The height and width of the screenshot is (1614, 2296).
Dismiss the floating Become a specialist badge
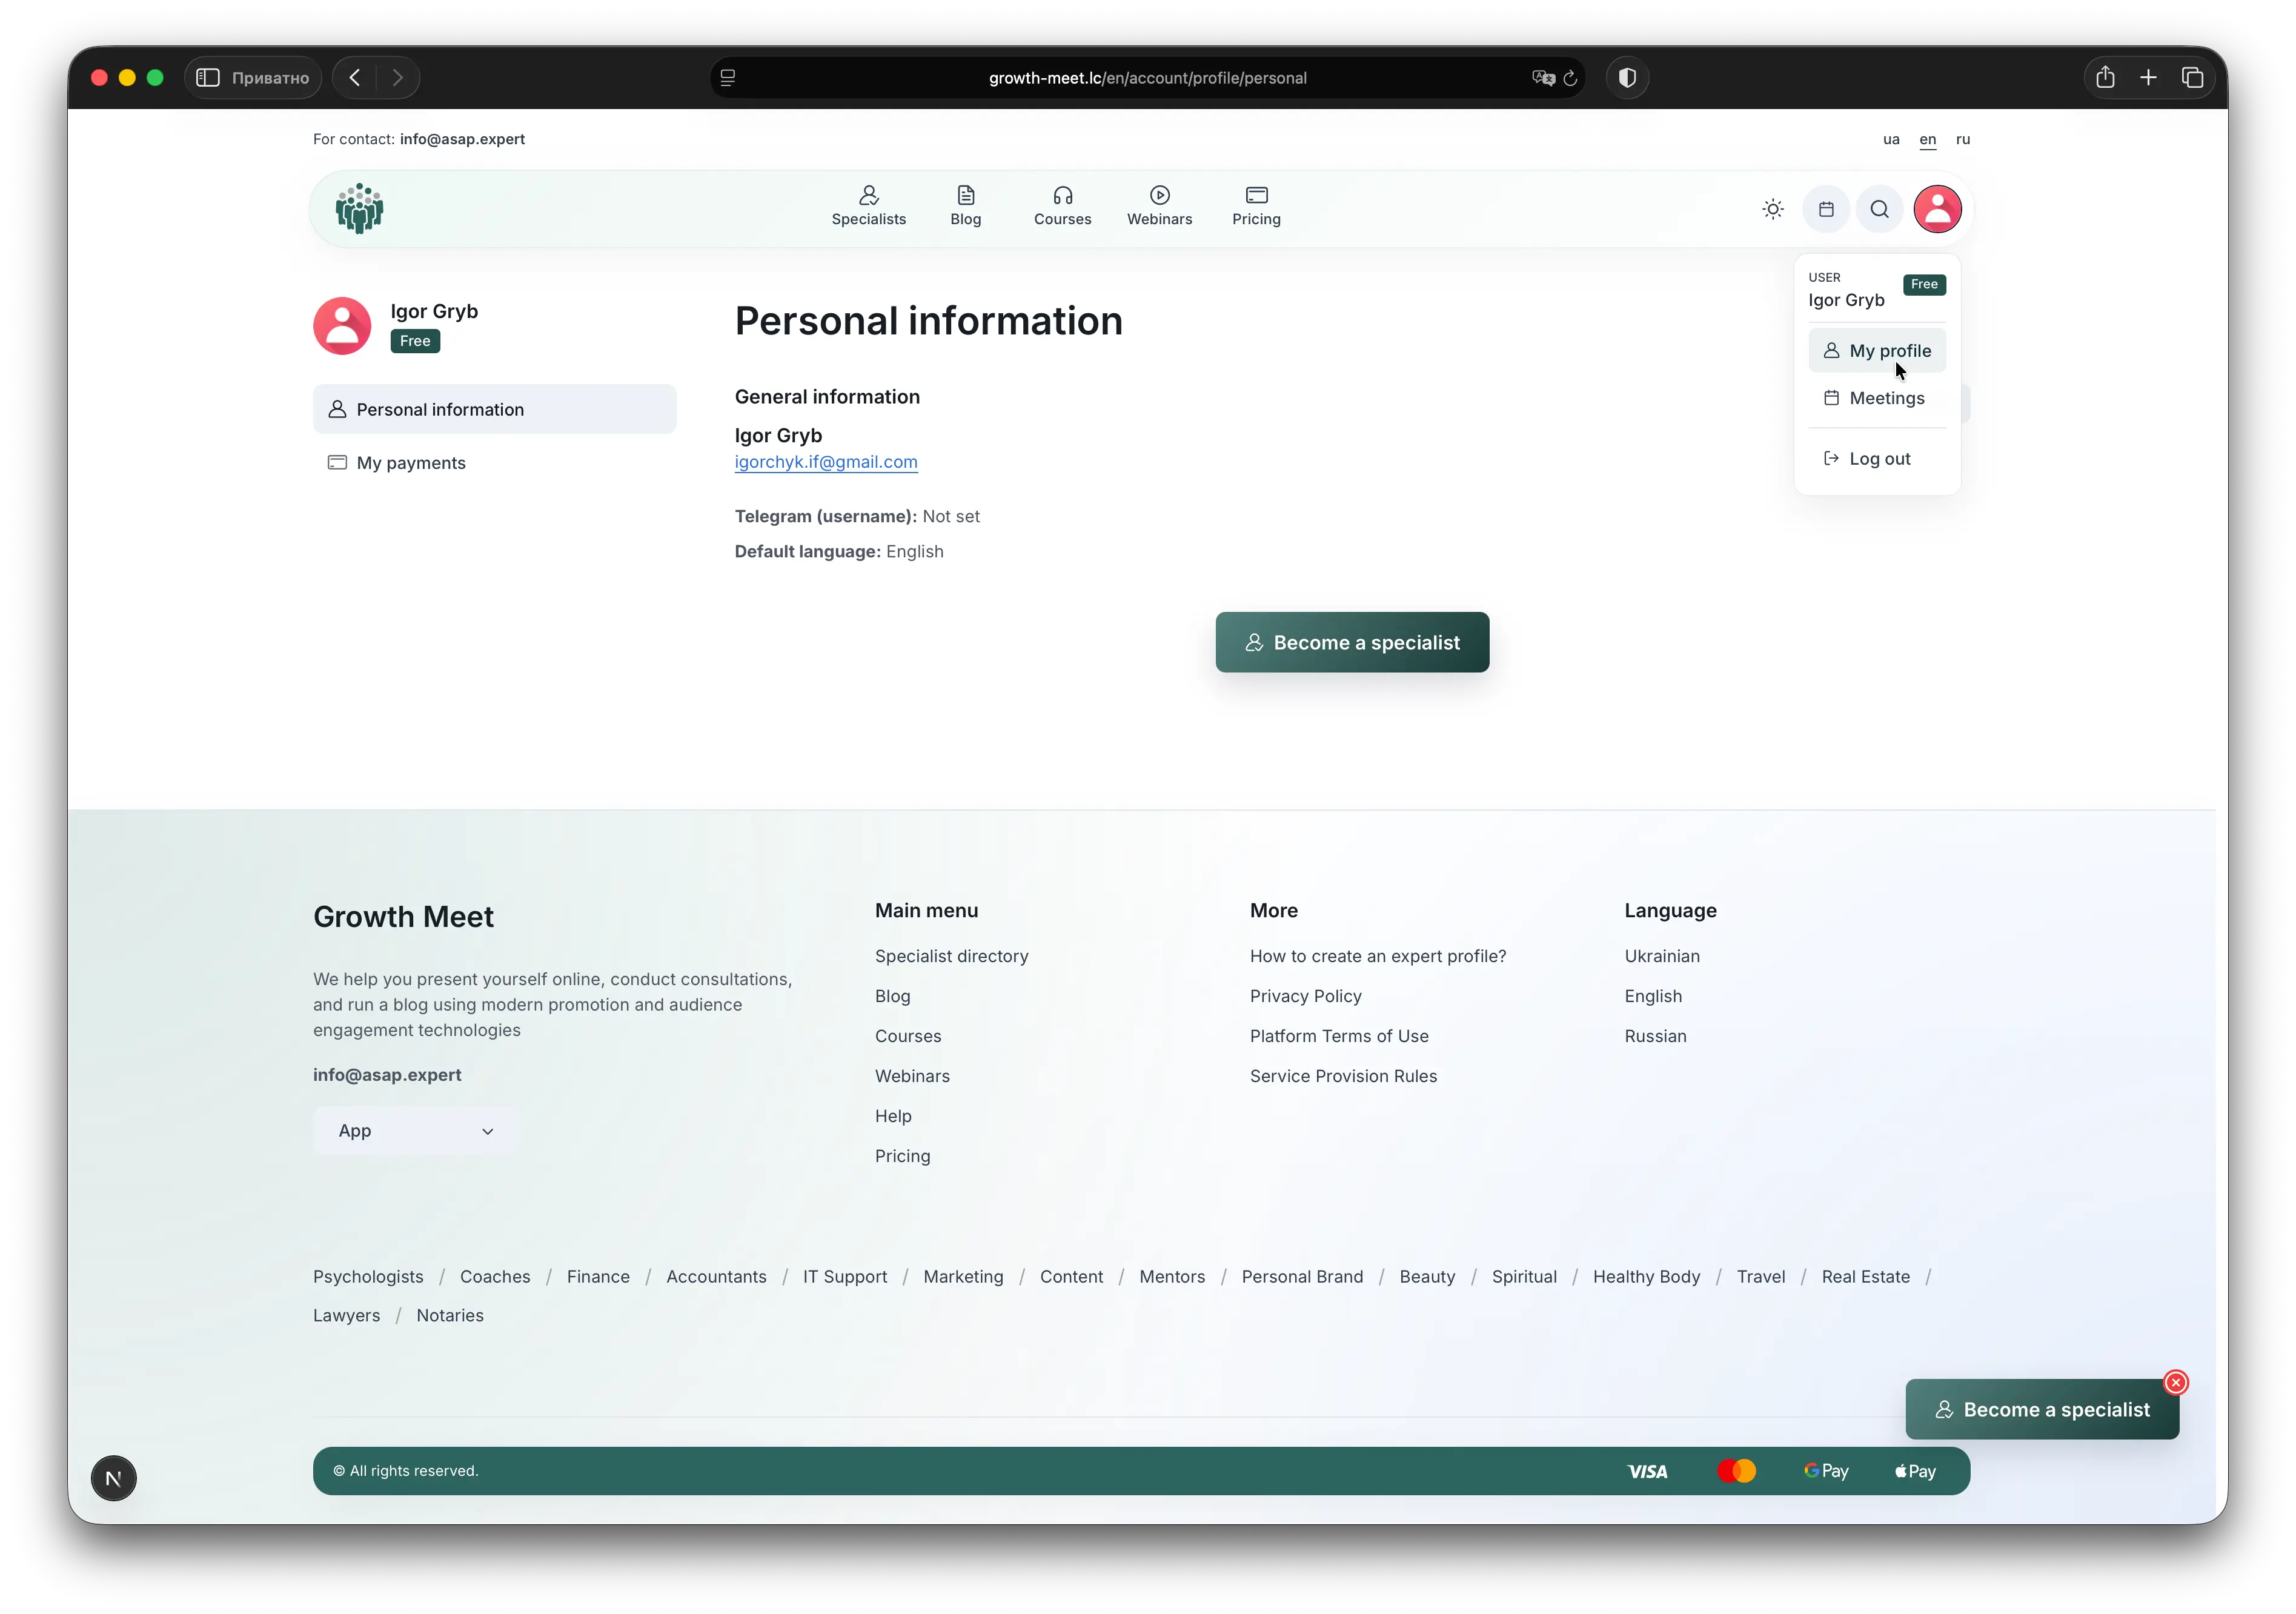2175,1382
